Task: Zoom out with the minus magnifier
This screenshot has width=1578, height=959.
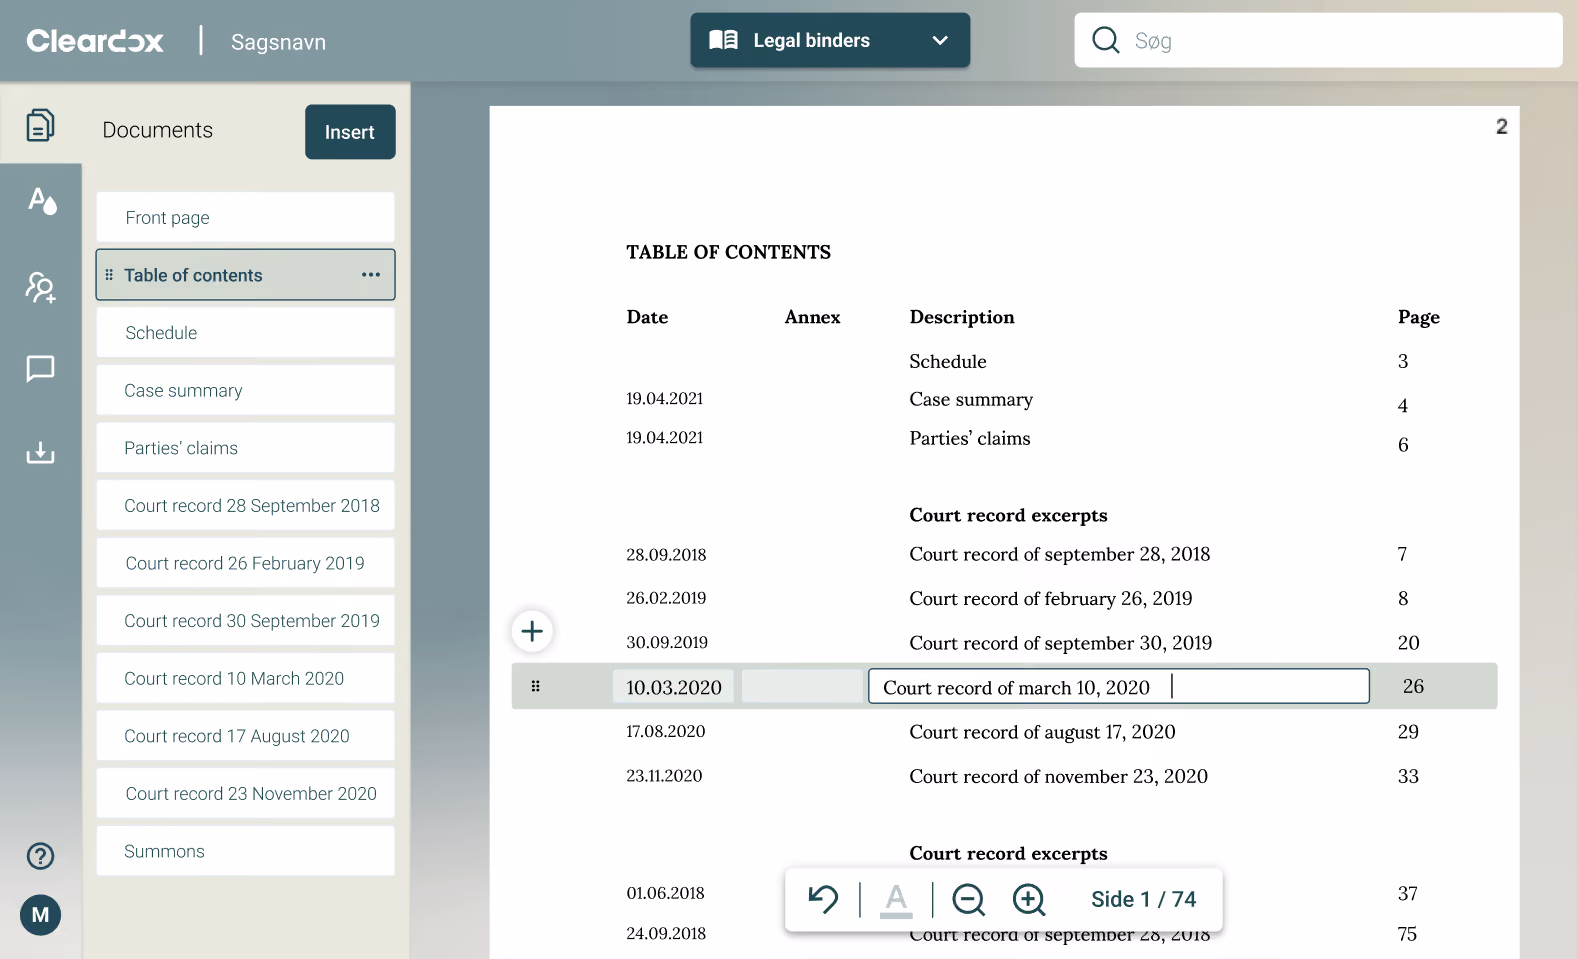Action: [968, 900]
